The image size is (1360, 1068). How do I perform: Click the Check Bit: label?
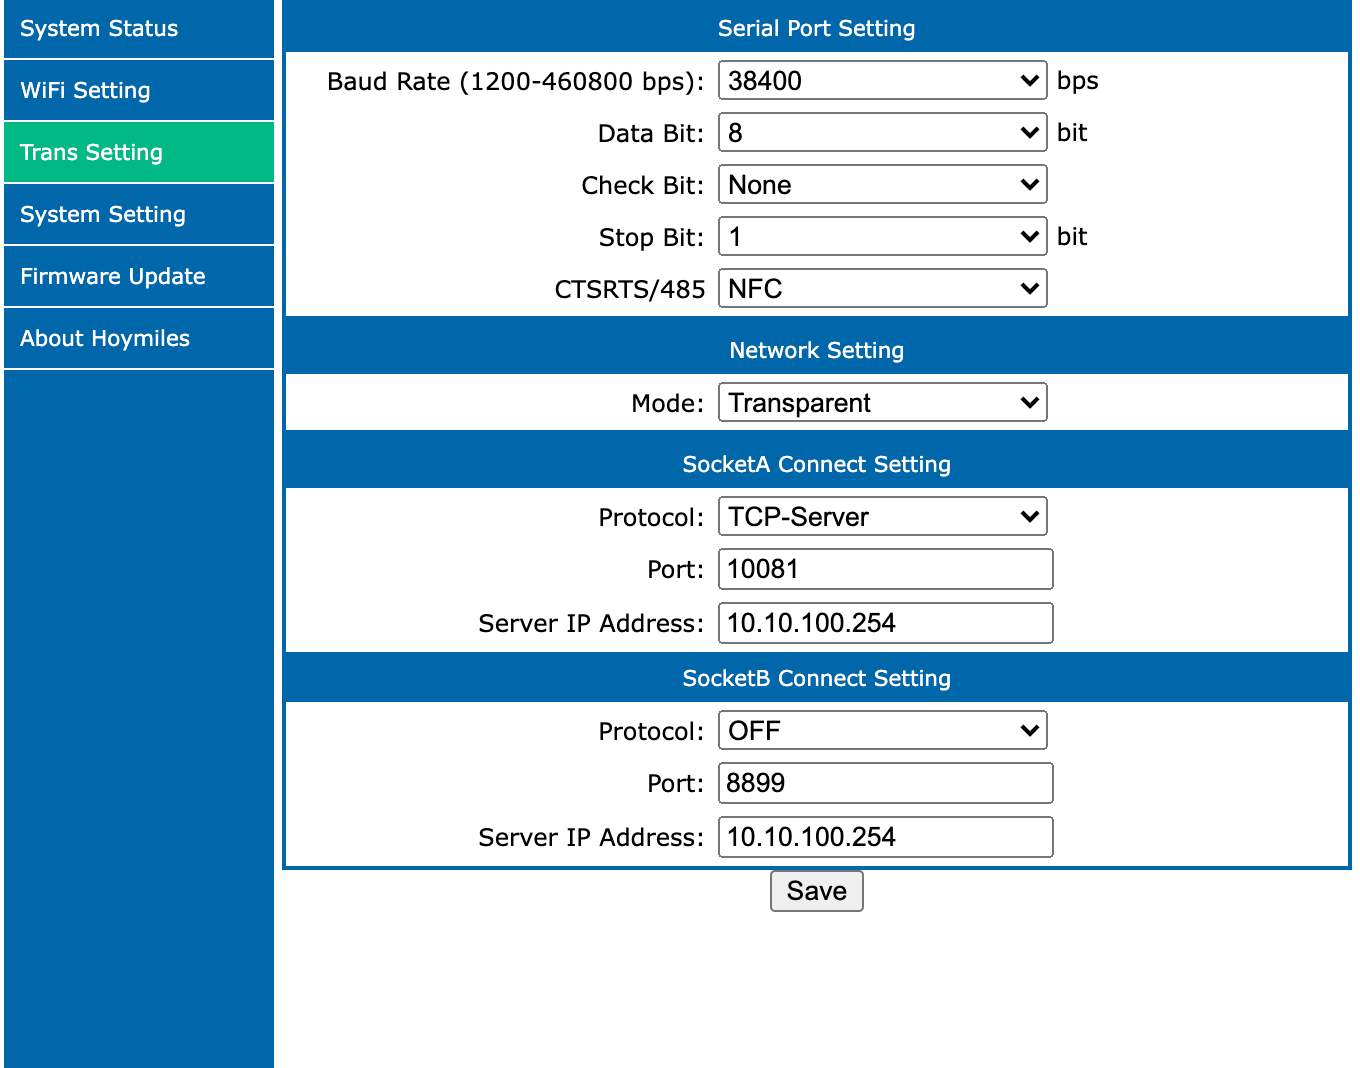point(643,185)
